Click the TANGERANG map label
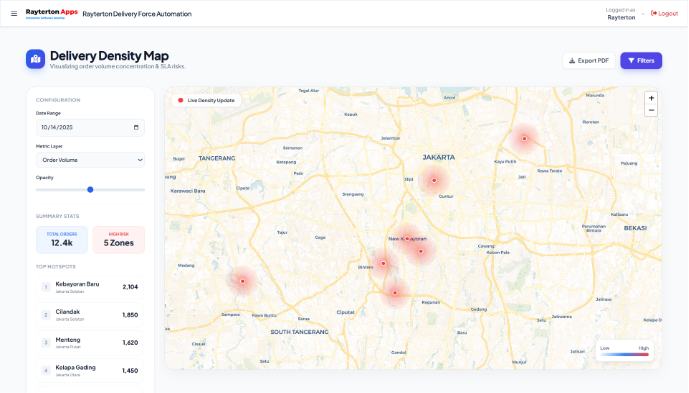 [x=217, y=158]
